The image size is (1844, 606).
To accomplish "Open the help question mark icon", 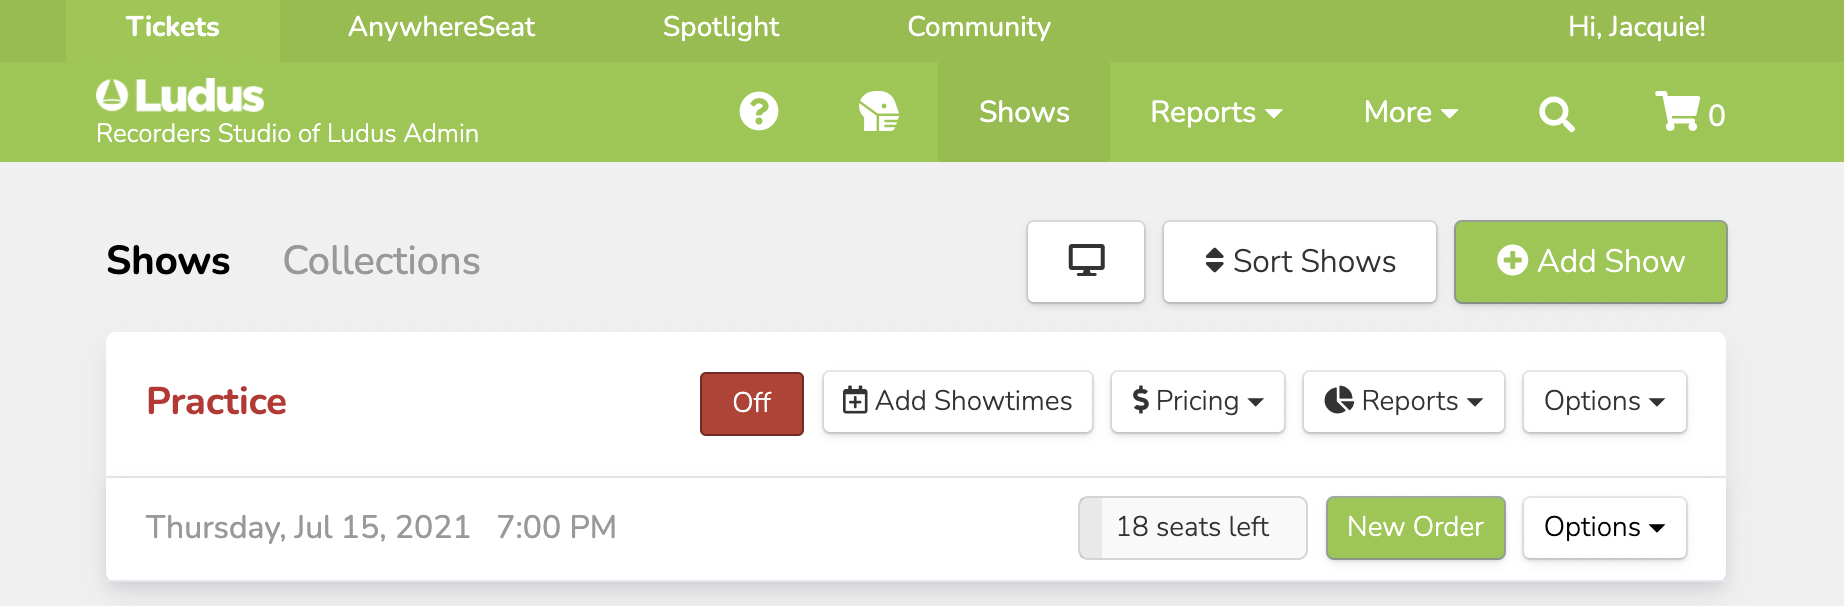I will (758, 111).
